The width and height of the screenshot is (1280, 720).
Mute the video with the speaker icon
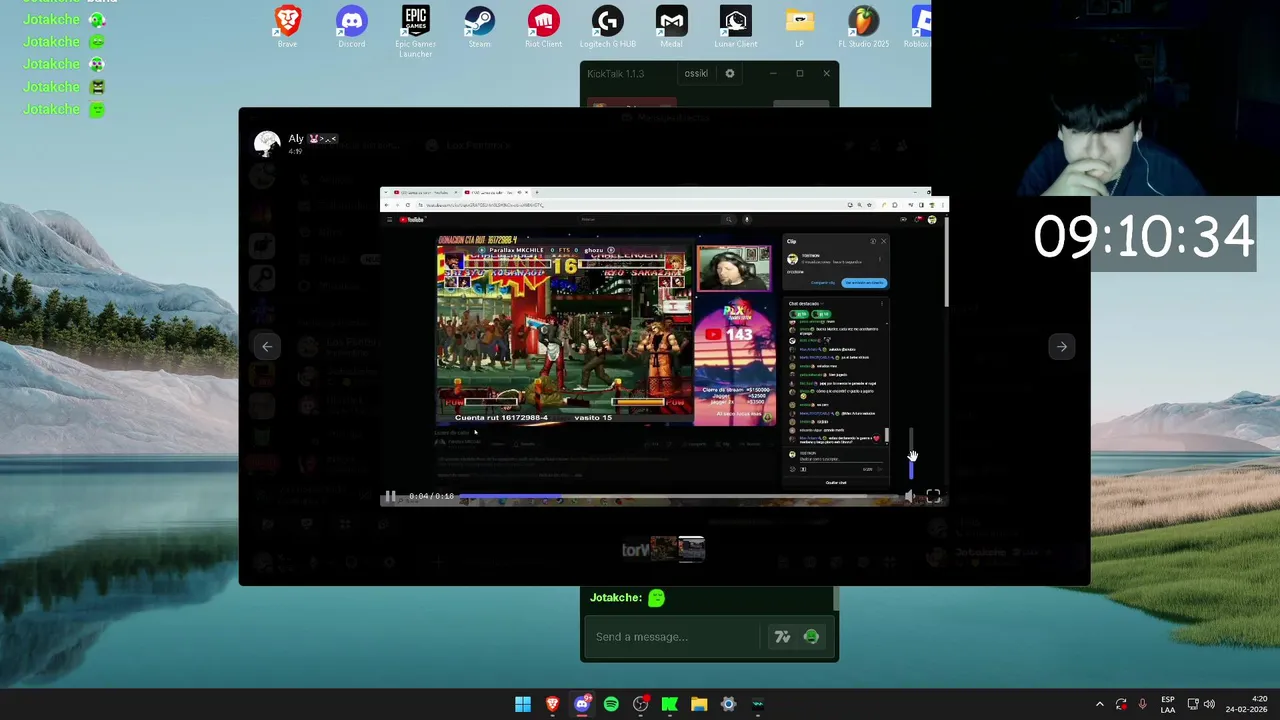click(909, 496)
